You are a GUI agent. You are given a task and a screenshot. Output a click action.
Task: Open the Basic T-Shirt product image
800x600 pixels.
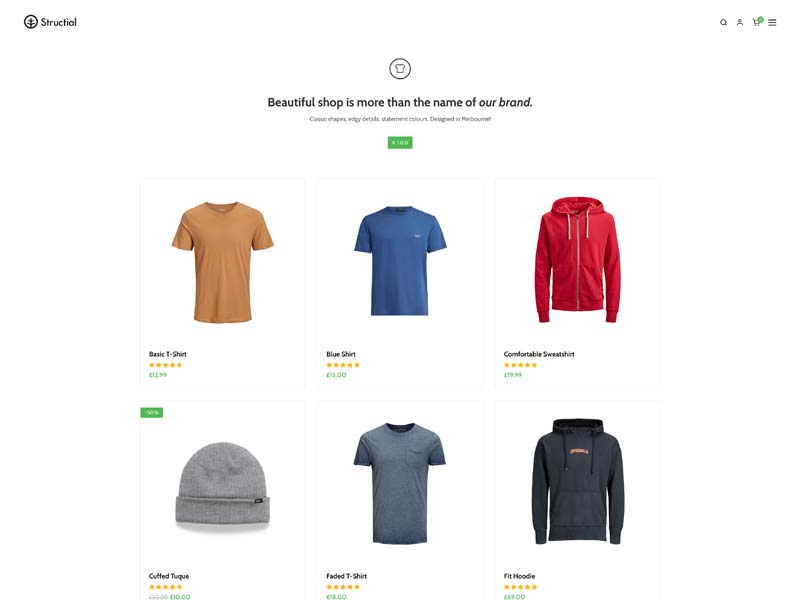tap(222, 262)
